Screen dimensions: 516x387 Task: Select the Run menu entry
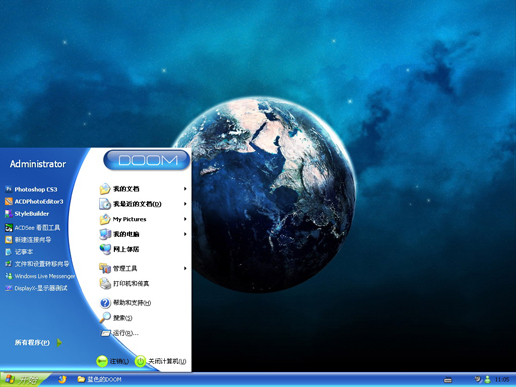[x=119, y=333]
